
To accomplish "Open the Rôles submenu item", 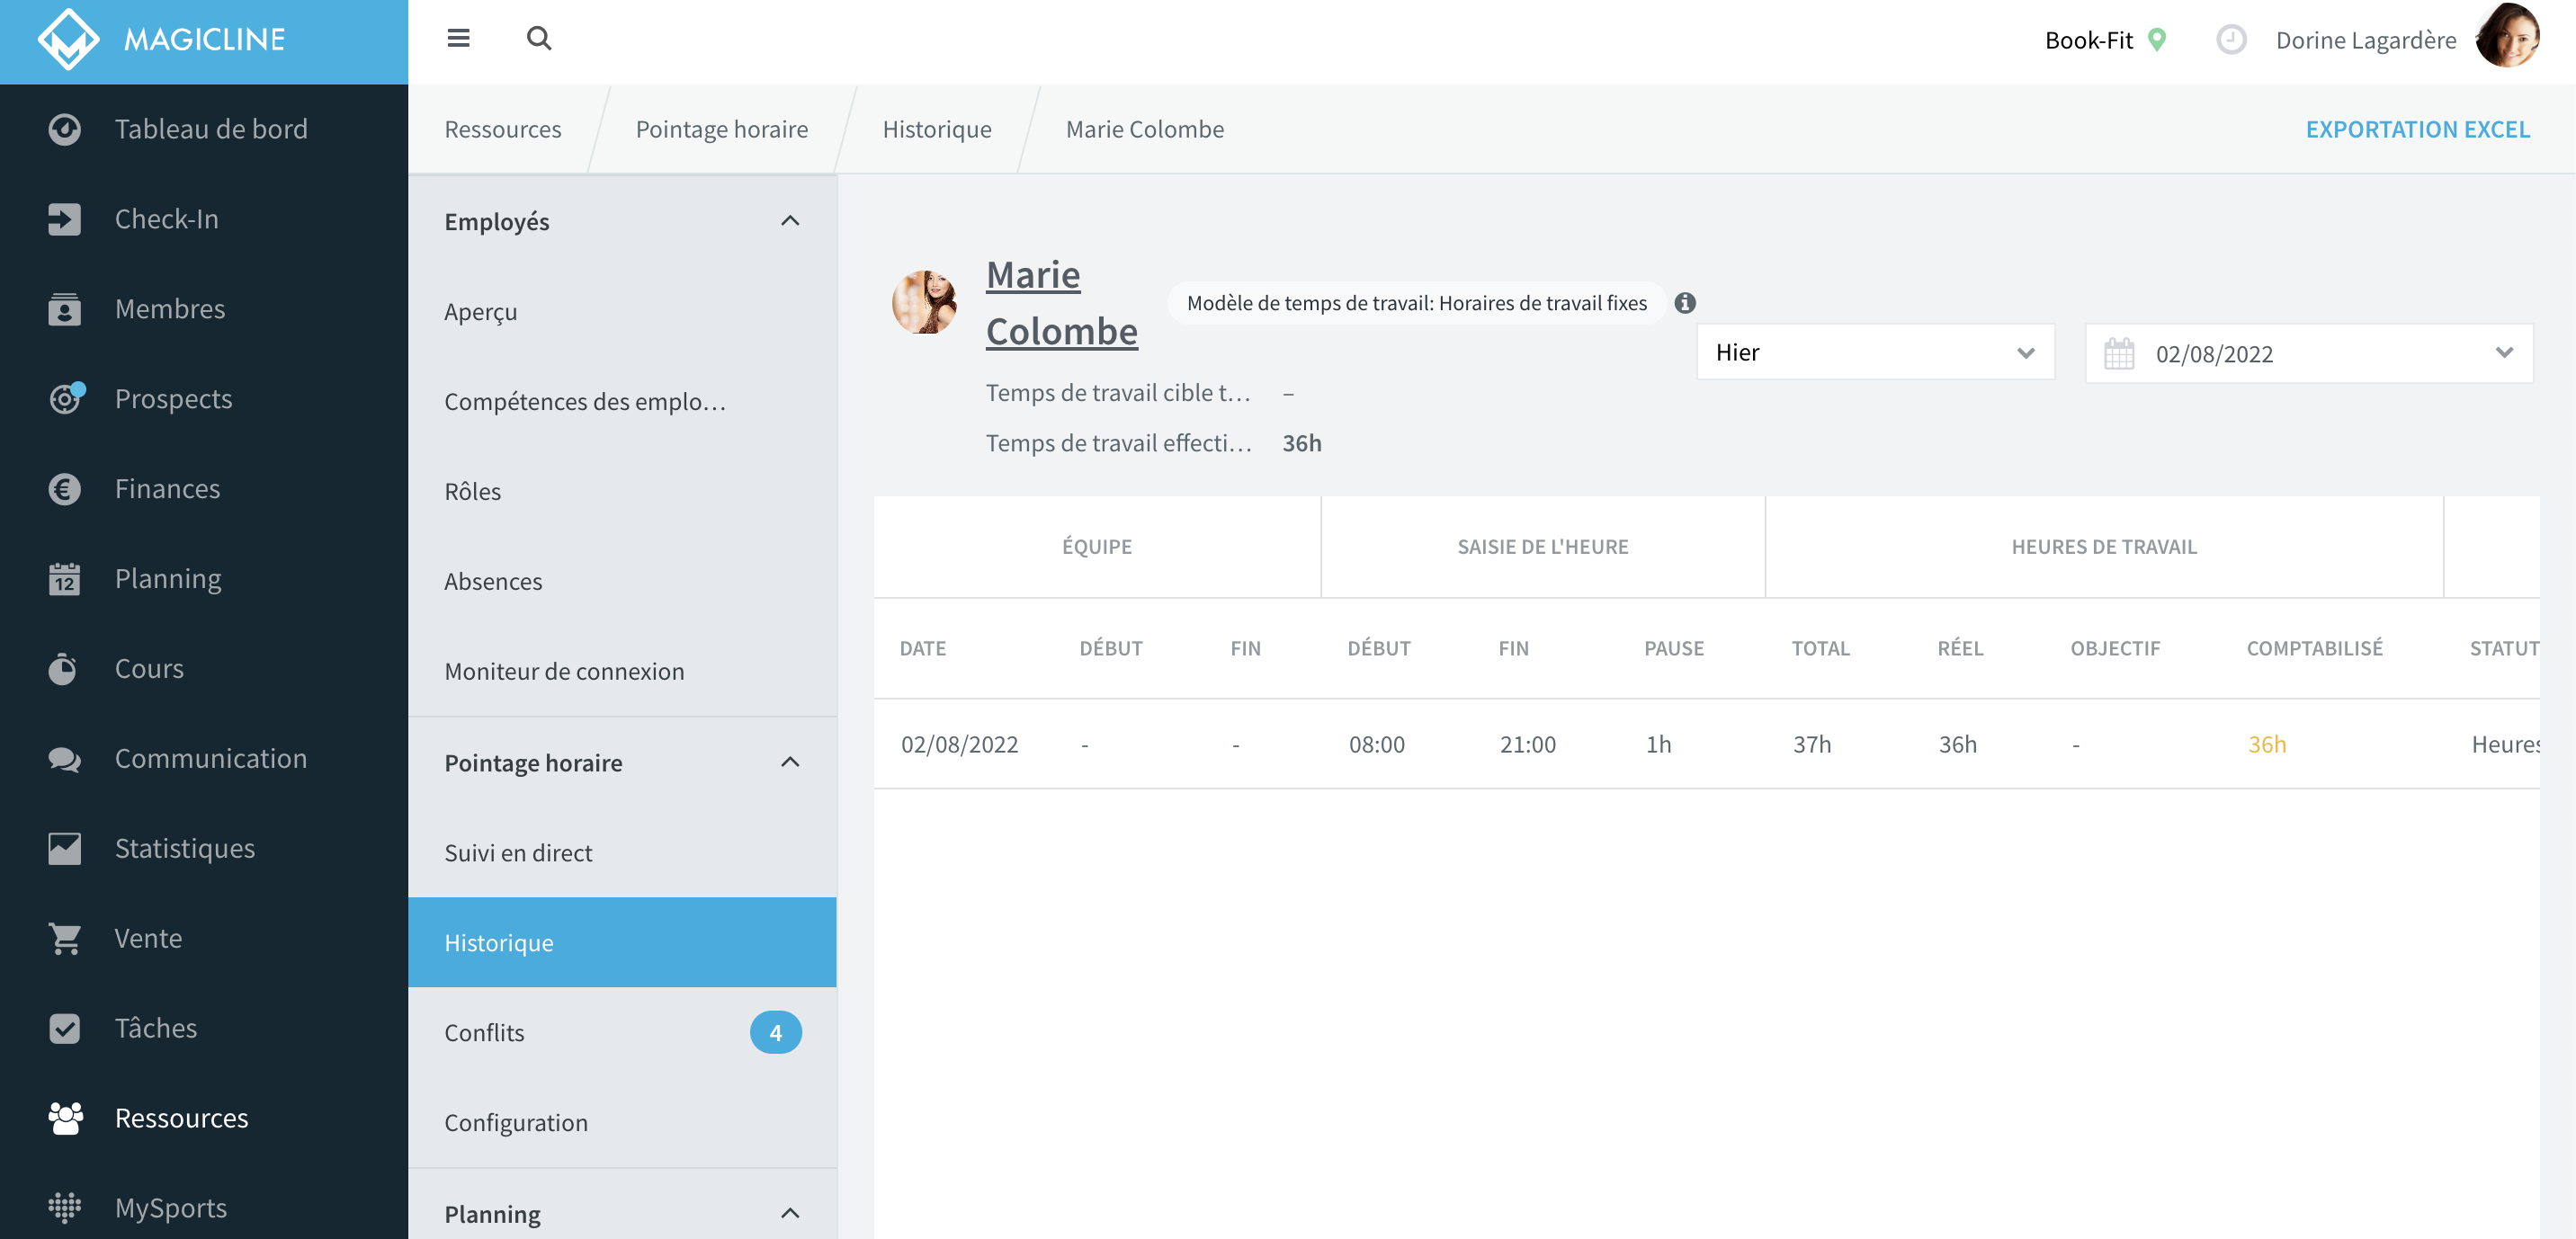I will click(622, 491).
